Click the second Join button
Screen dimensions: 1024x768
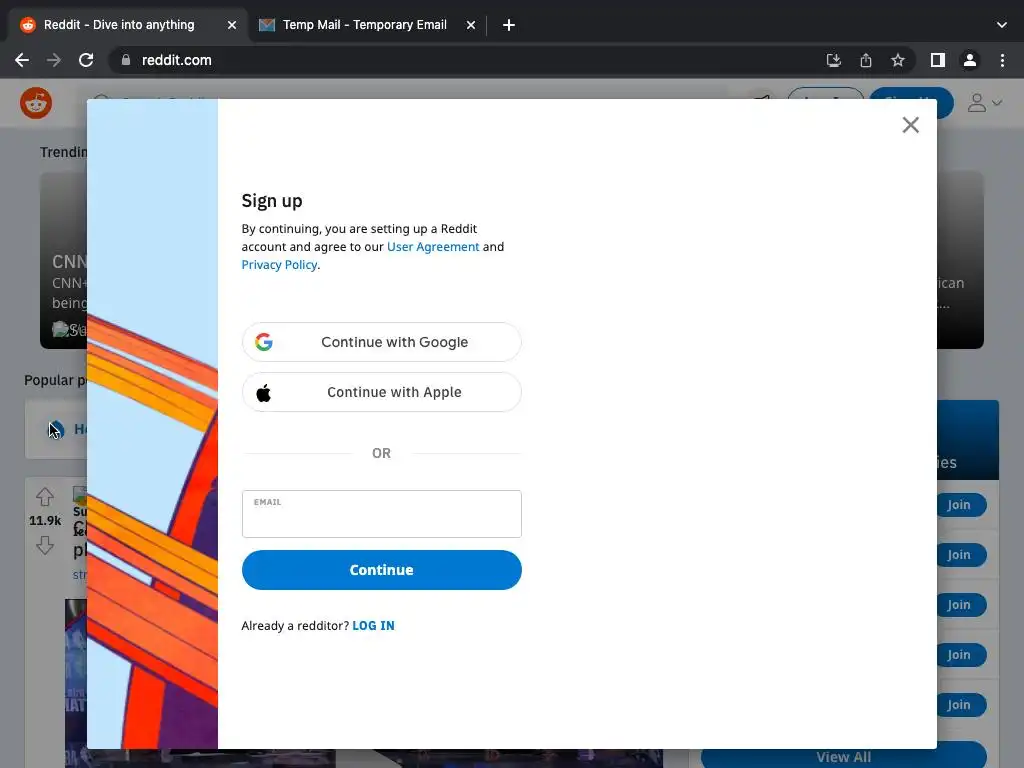(961, 554)
